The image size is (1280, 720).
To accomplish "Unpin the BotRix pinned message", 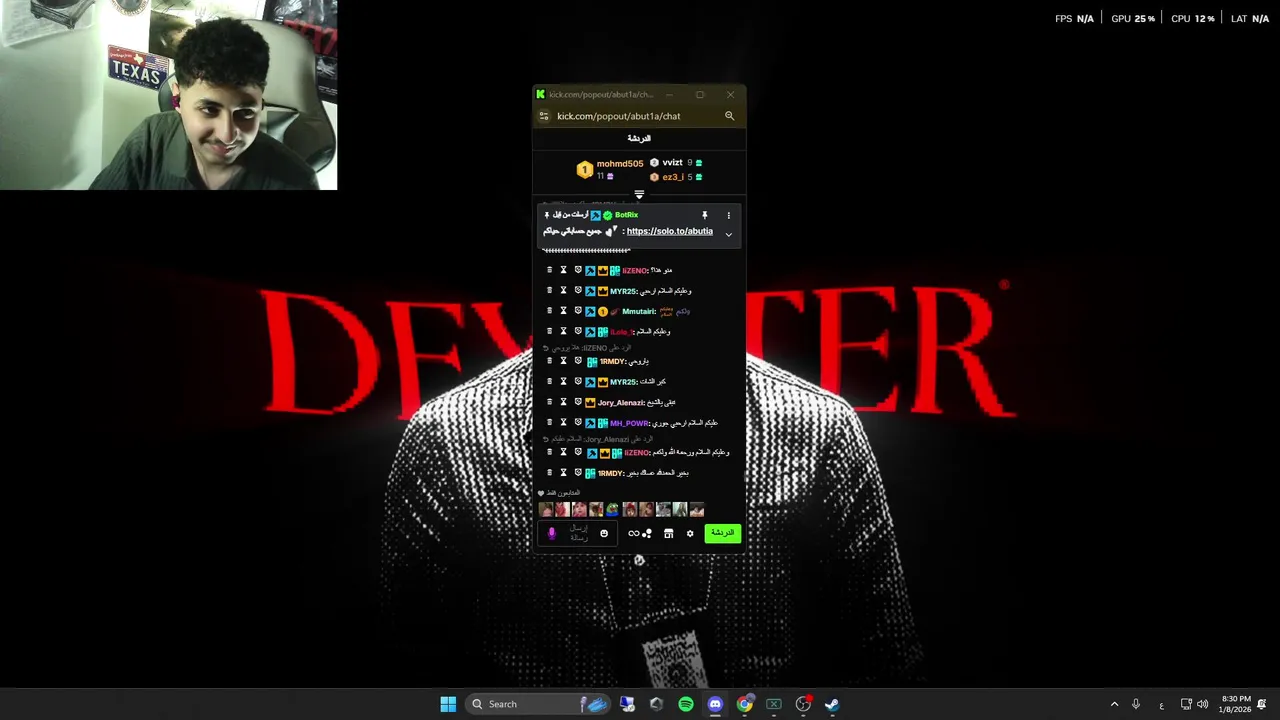I will pos(704,215).
